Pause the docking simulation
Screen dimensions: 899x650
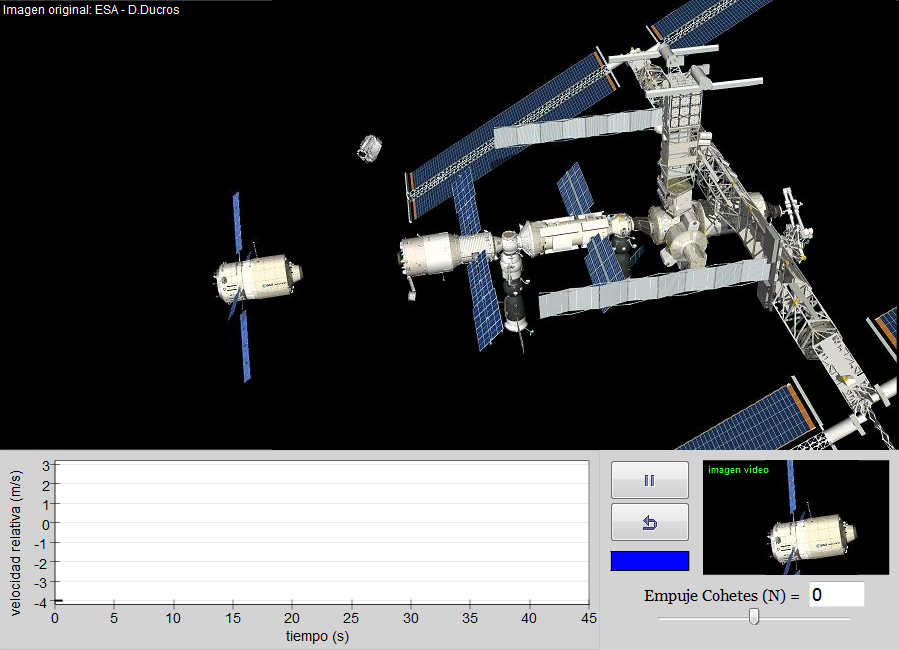click(x=650, y=480)
